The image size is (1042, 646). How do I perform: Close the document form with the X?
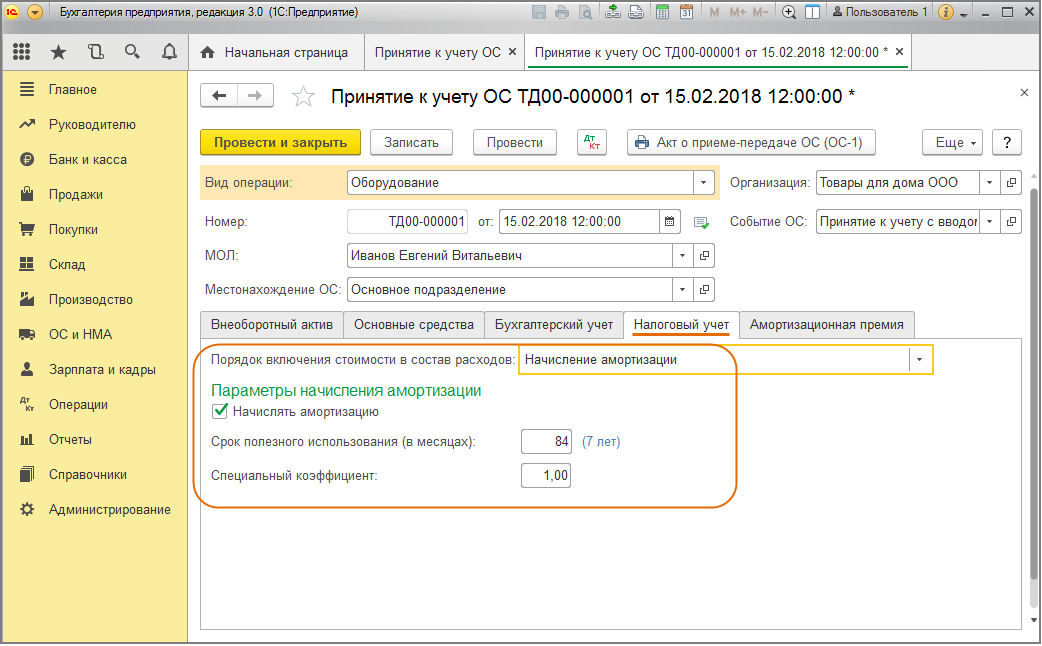click(1024, 92)
